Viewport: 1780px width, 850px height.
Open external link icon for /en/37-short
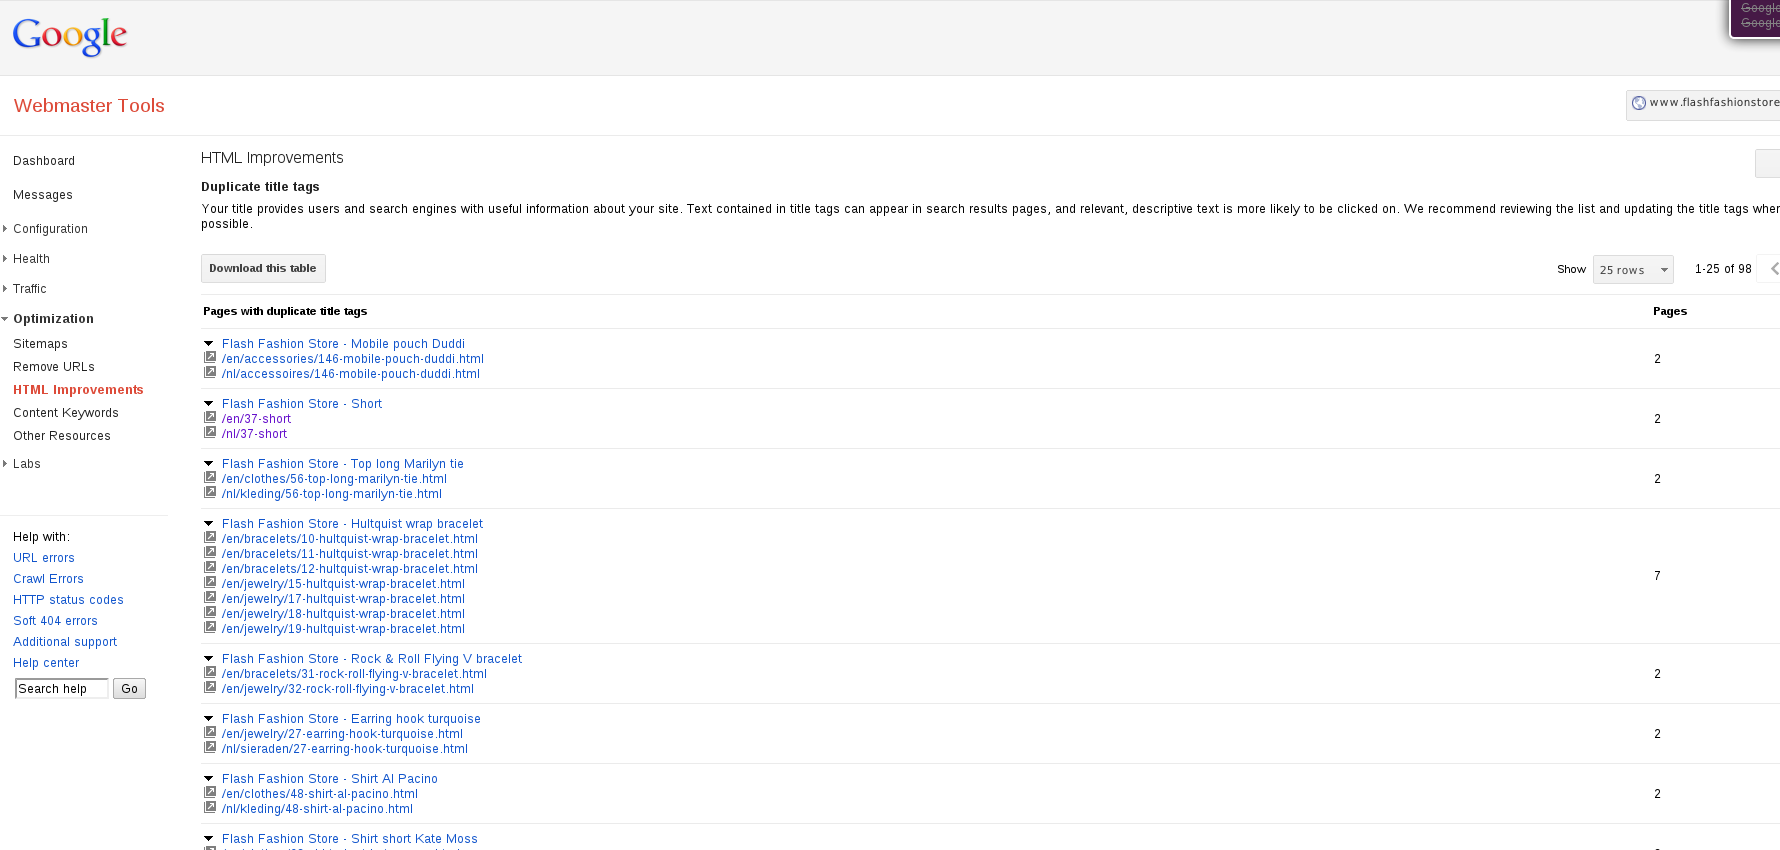210,417
